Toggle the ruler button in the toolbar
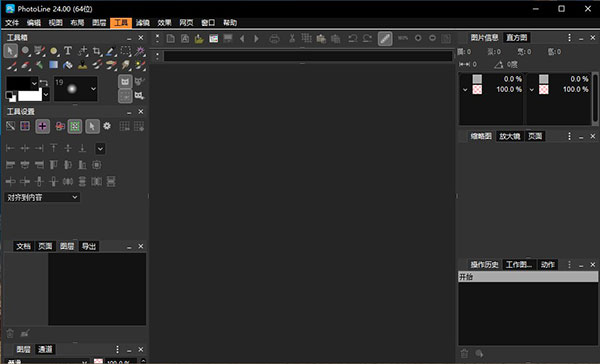Screen dimensions: 600x364 point(385,38)
